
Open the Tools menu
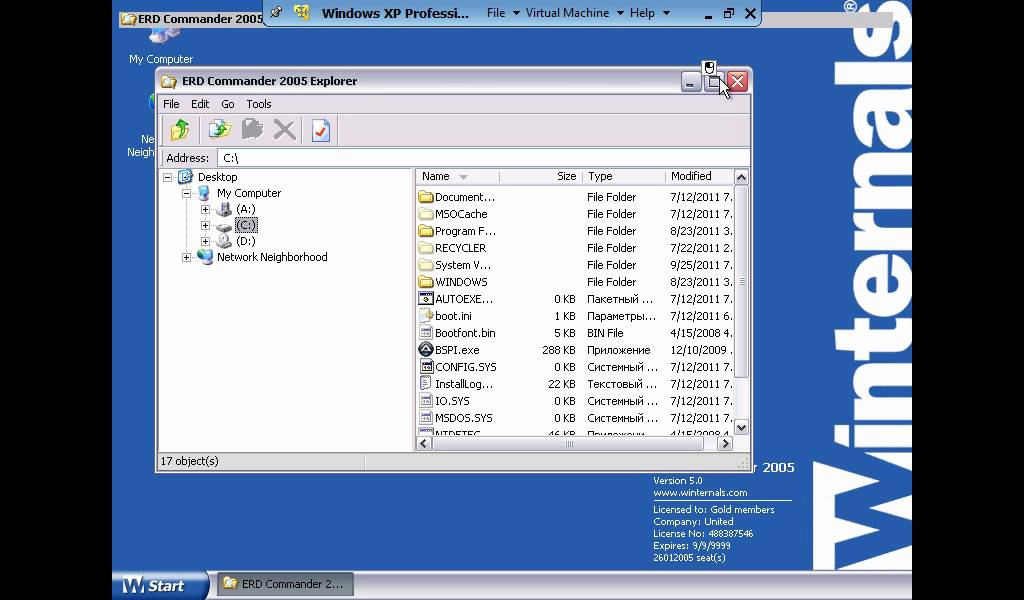259,104
